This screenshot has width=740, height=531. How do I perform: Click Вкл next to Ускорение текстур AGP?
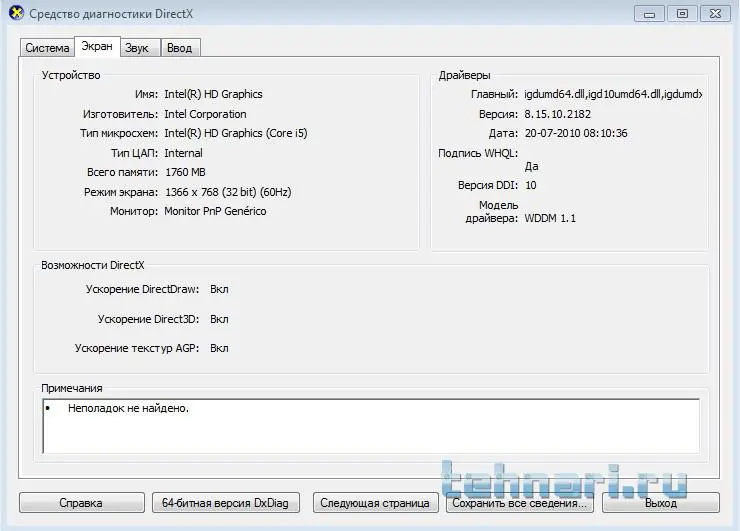219,348
